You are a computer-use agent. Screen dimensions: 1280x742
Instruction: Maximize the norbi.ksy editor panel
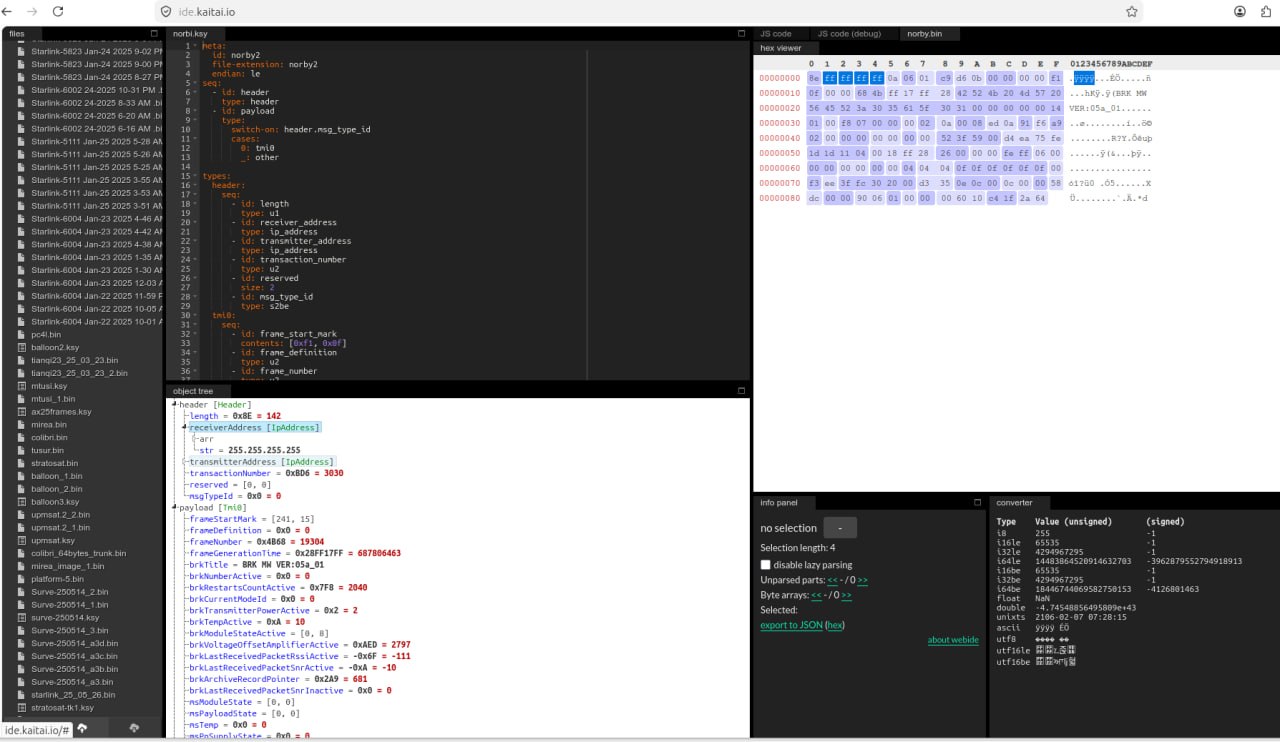coord(741,33)
